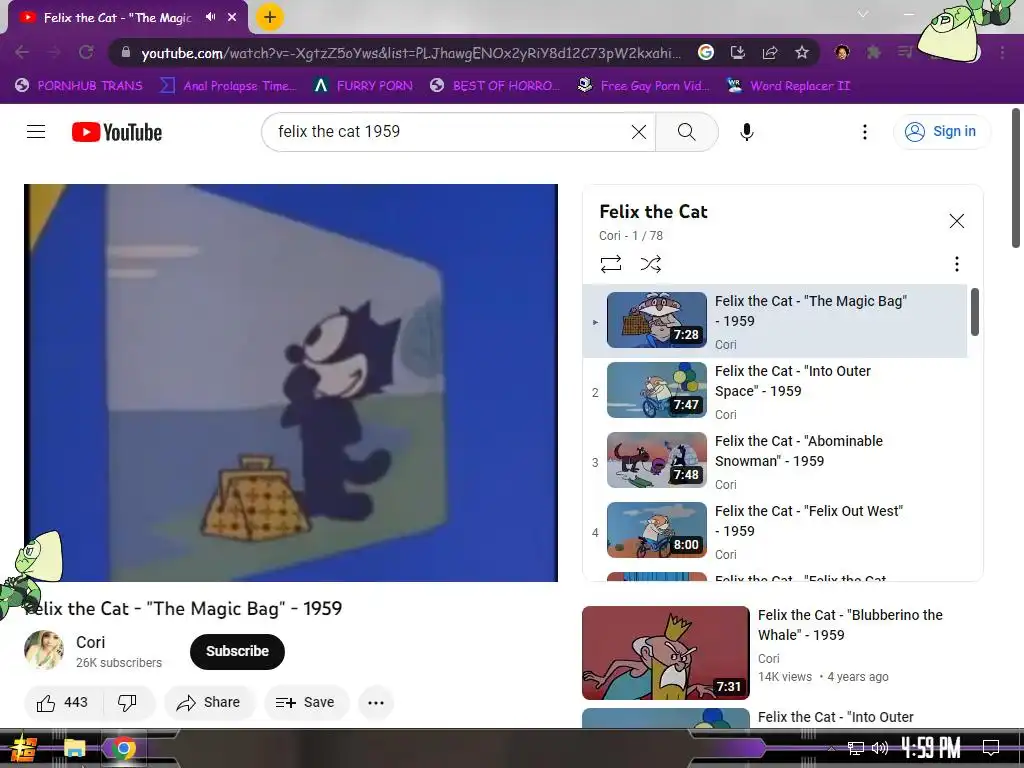Open the volume tray icon
This screenshot has width=1024, height=768.
pyautogui.click(x=880, y=748)
